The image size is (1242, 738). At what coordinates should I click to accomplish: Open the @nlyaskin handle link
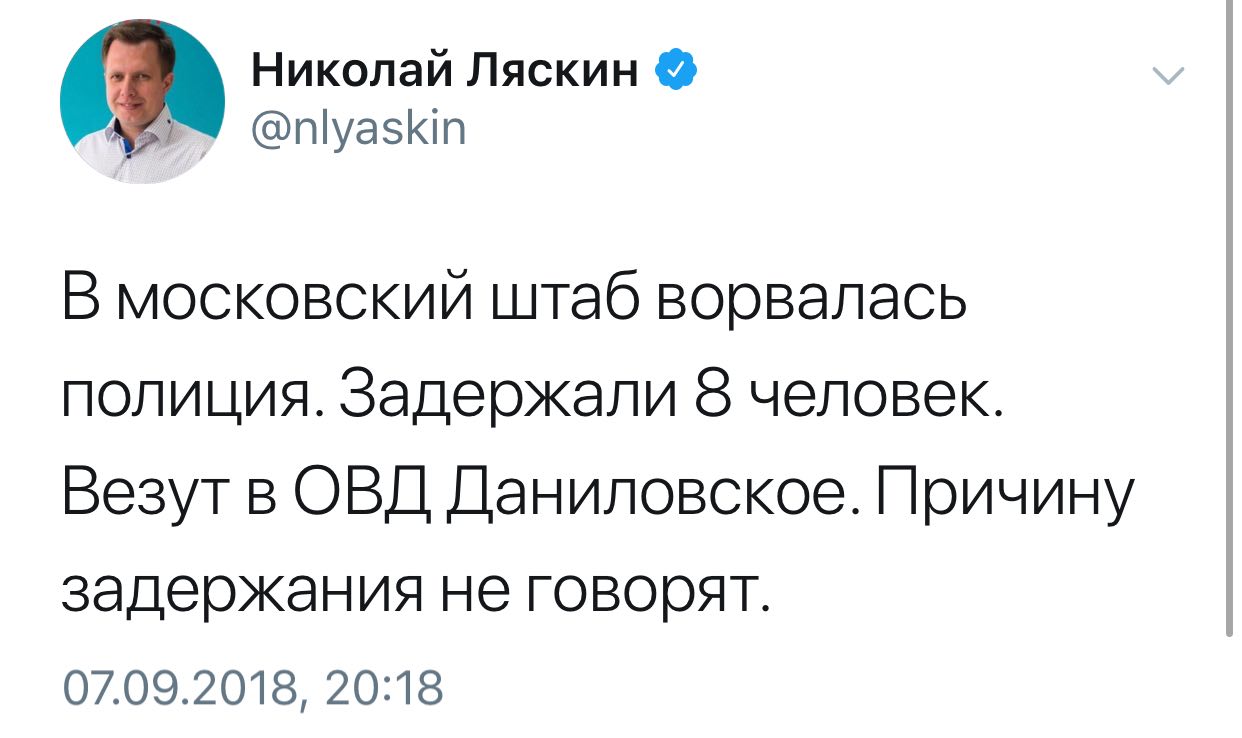pyautogui.click(x=357, y=129)
